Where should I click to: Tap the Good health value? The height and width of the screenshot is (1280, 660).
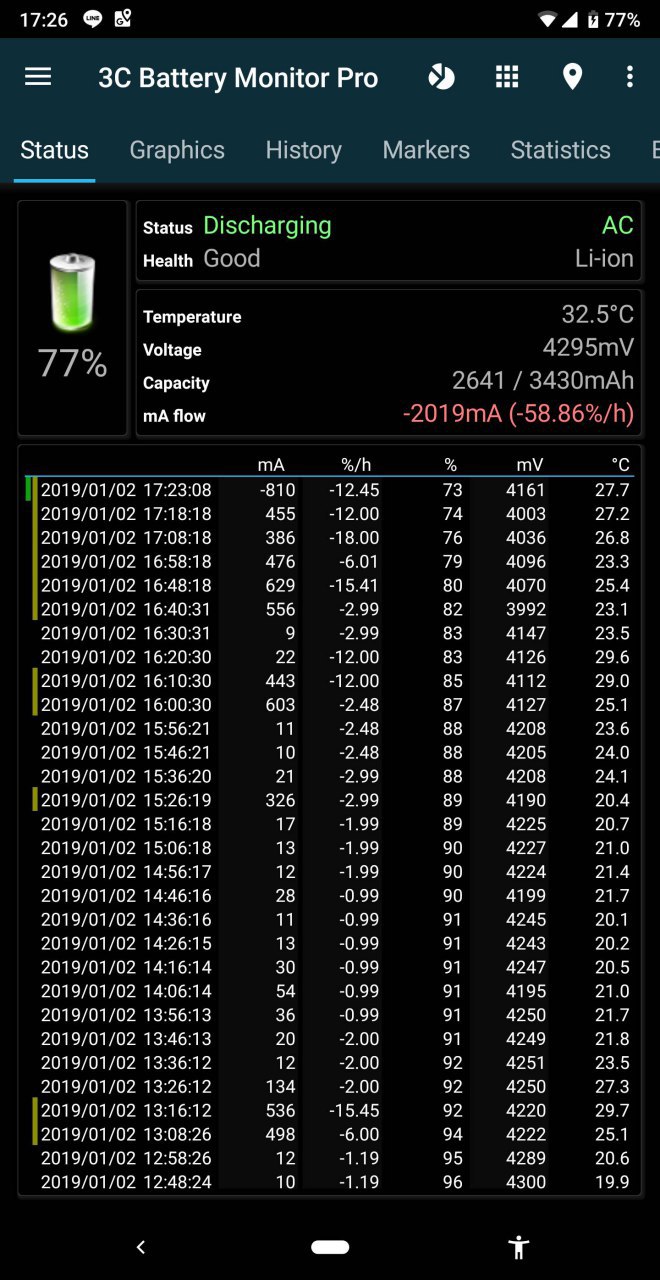click(x=232, y=258)
